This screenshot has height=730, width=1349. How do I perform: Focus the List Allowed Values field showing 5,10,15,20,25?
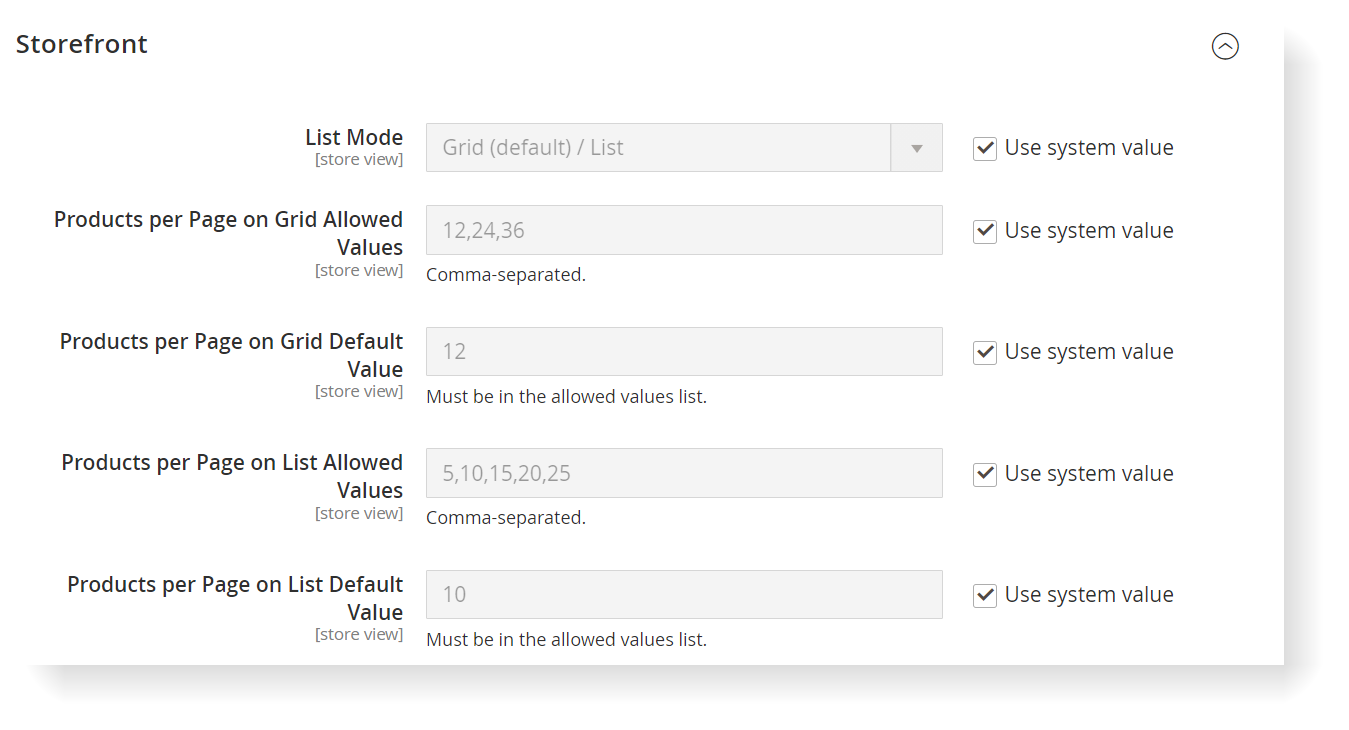click(x=684, y=474)
